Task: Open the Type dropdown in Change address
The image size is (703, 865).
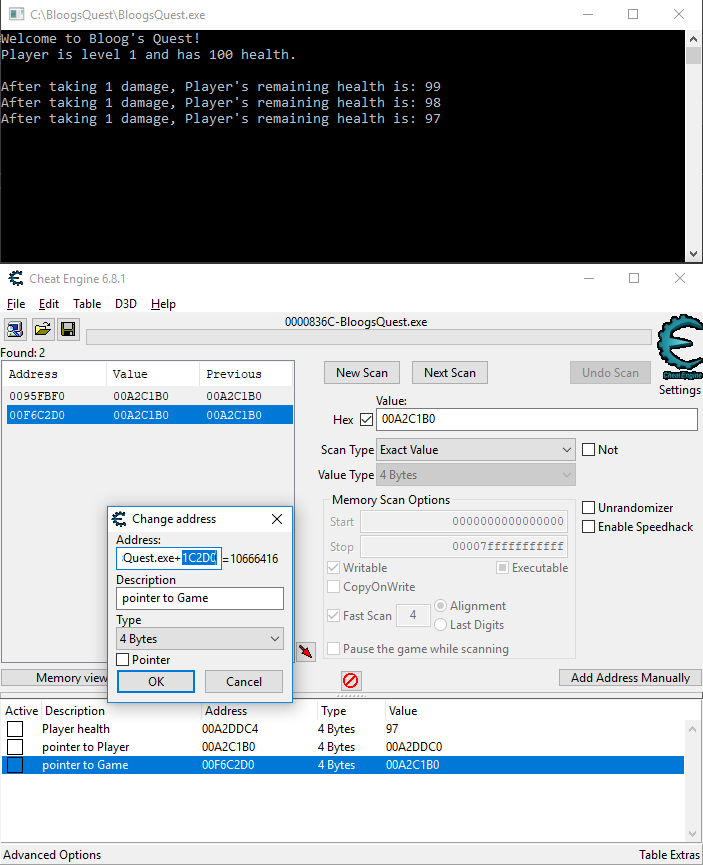Action: (200, 639)
